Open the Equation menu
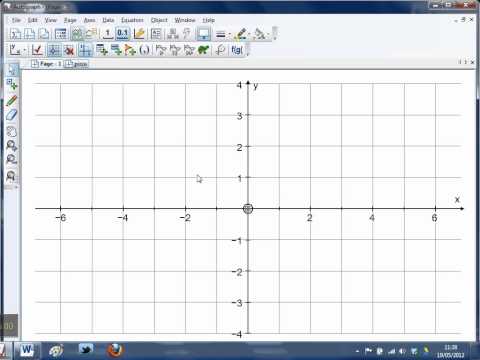This screenshot has width=480, height=360. click(x=132, y=20)
